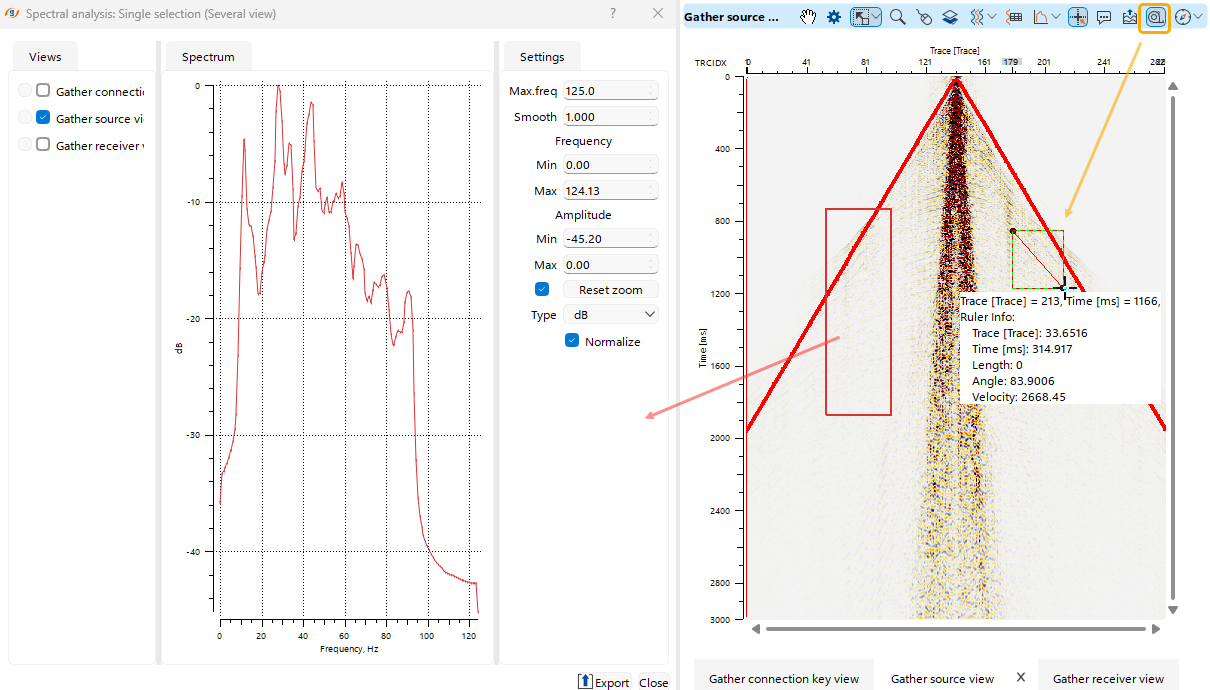This screenshot has width=1210, height=690.
Task: Switch to Gather receiver view tab
Action: click(1107, 679)
